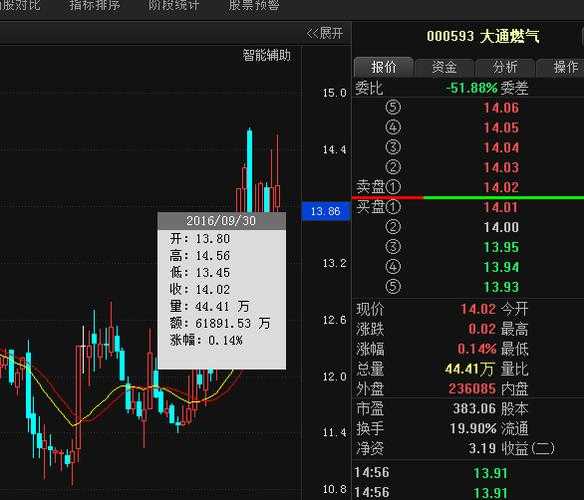Open 股票预警 in the top menu

coord(254,6)
